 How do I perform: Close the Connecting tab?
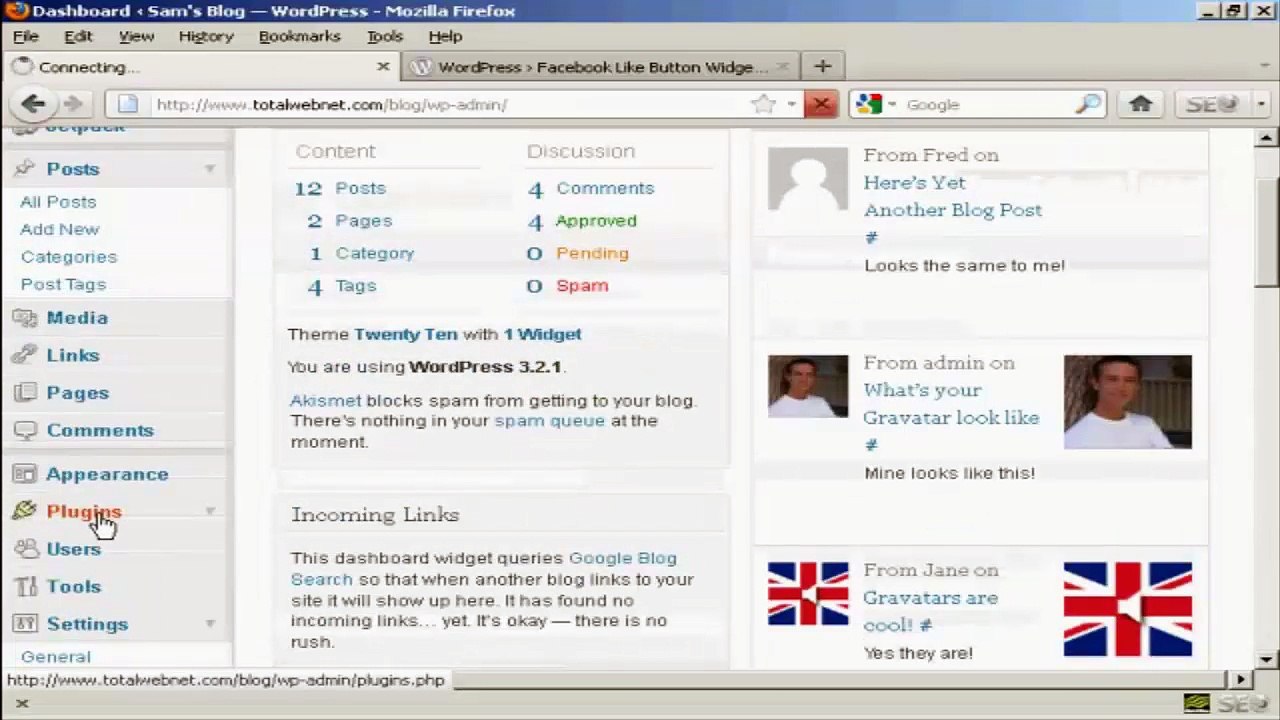click(x=383, y=66)
